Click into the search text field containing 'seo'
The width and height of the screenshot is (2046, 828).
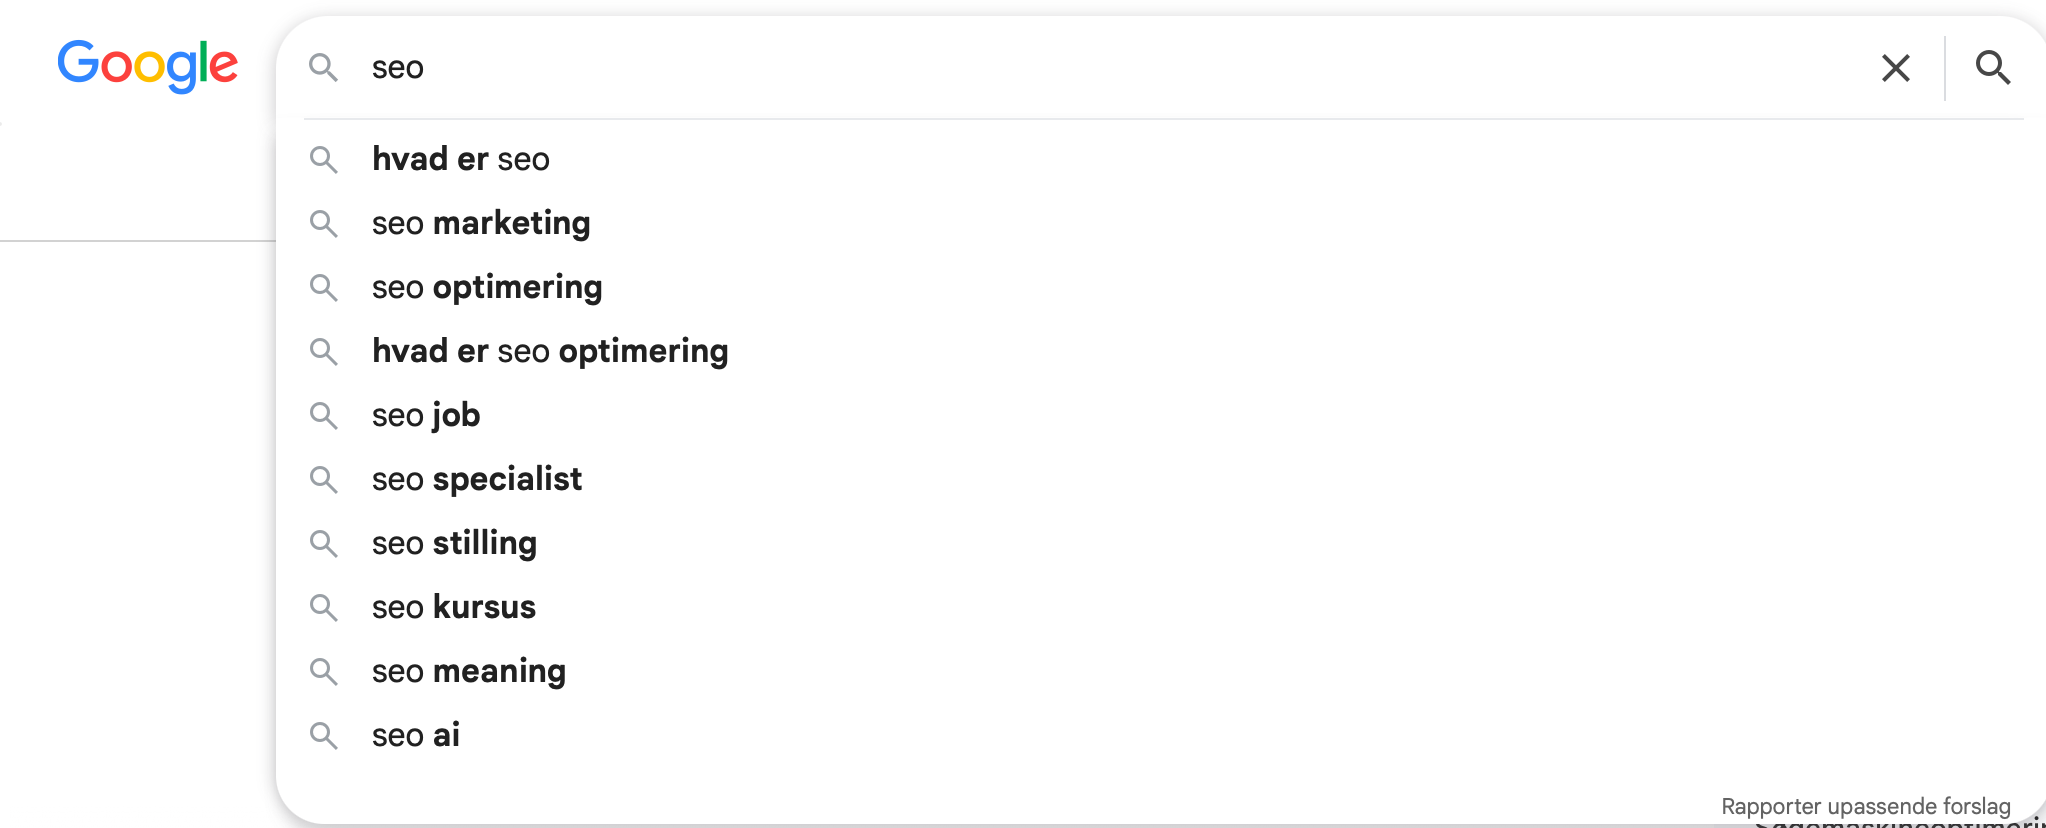pyautogui.click(x=1110, y=68)
